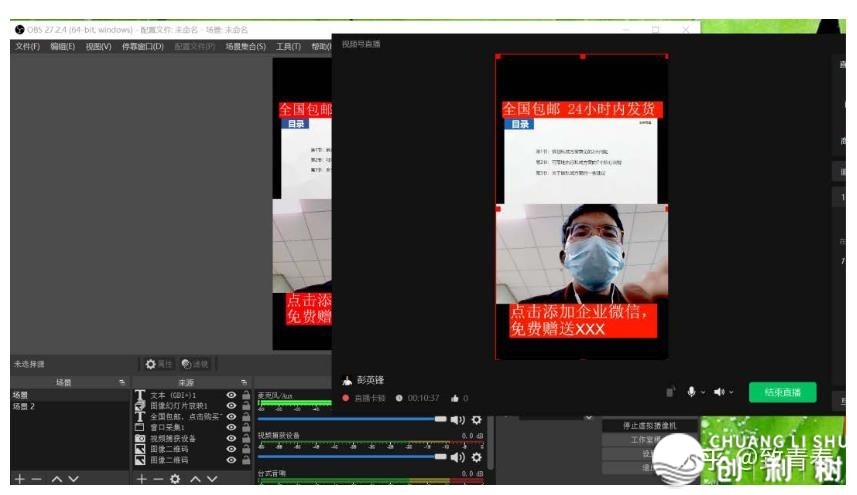Viewport: 857px width, 495px height.
Task: Toggle visibility of 图像幻灯片放映1 source
Action: [231, 406]
